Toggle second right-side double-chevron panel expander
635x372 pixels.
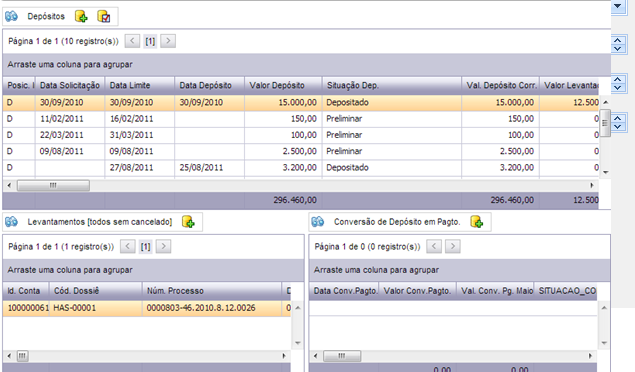tap(618, 44)
